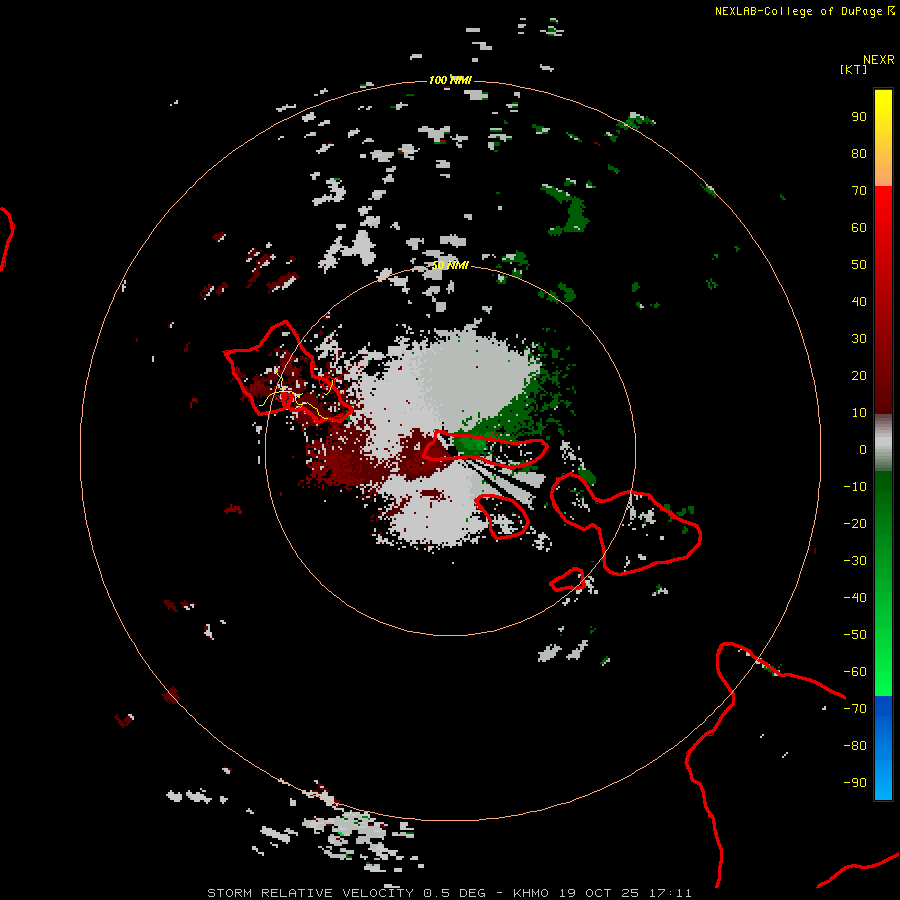This screenshot has height=900, width=900.
Task: Click the -90 value on the velocity scale
Action: [x=855, y=783]
